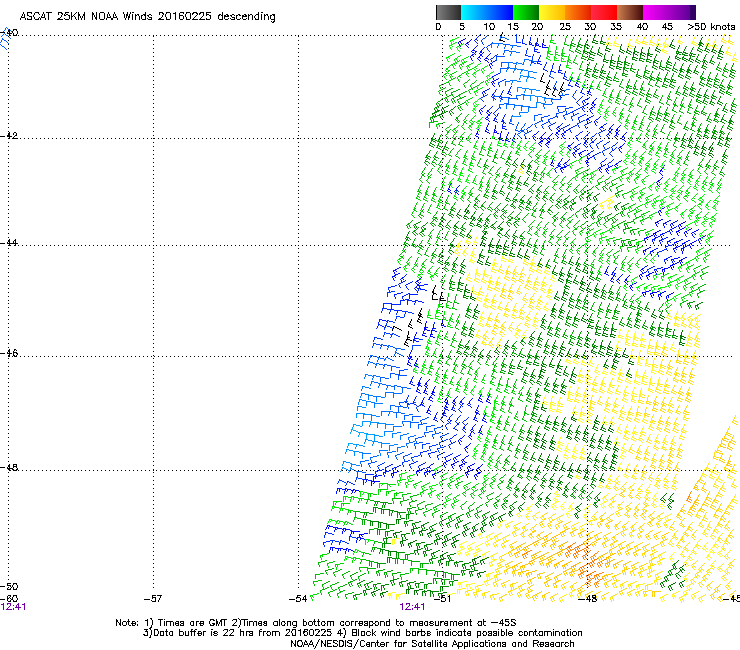The image size is (740, 650).
Task: Click the latitude label '-50' on the left axis
Action: click(9, 587)
